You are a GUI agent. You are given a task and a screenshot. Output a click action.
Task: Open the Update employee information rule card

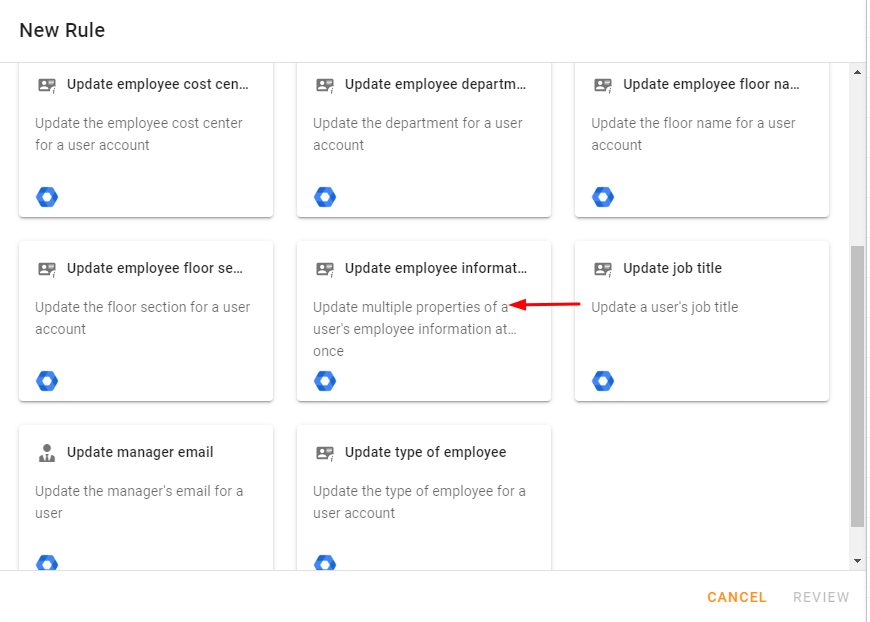424,321
